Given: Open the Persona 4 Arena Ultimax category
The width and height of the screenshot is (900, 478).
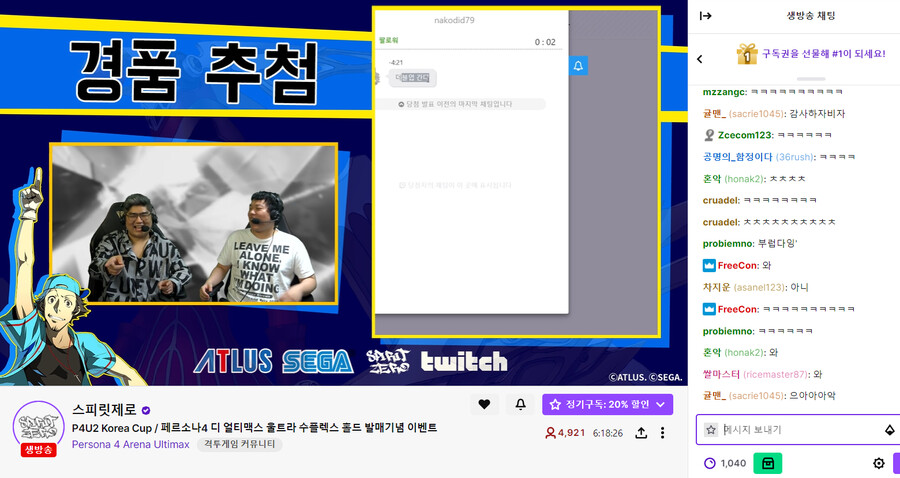Looking at the screenshot, I should click(130, 444).
